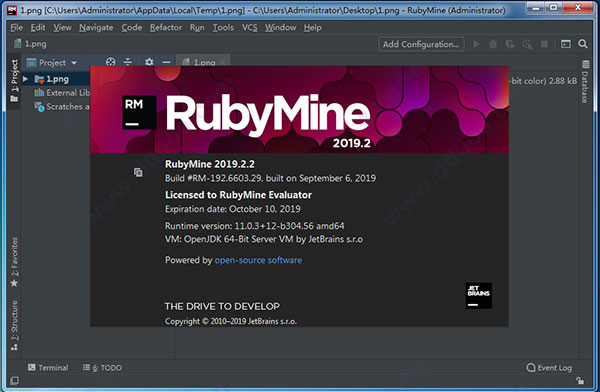Copy About info with the copy icon
This screenshot has height=392, width=600.
pos(138,172)
